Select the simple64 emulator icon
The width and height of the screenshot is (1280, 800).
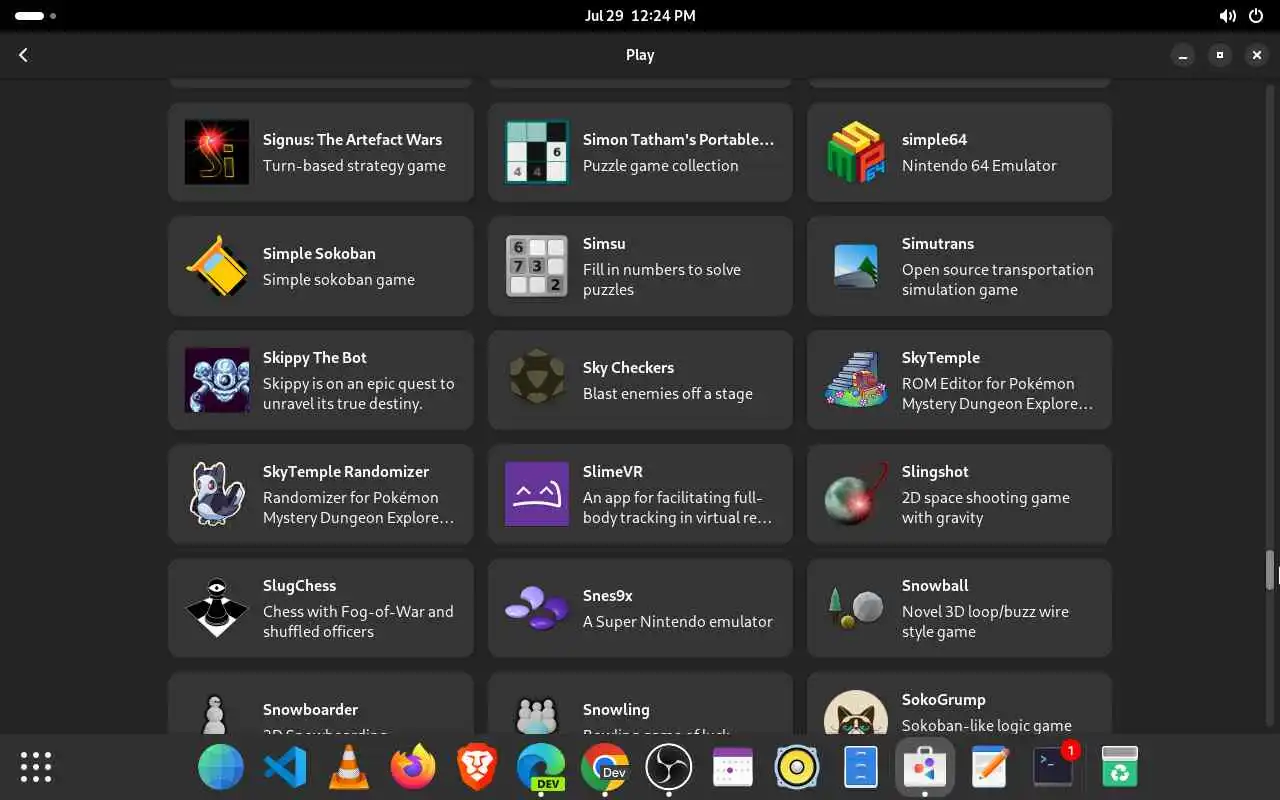[x=856, y=152]
